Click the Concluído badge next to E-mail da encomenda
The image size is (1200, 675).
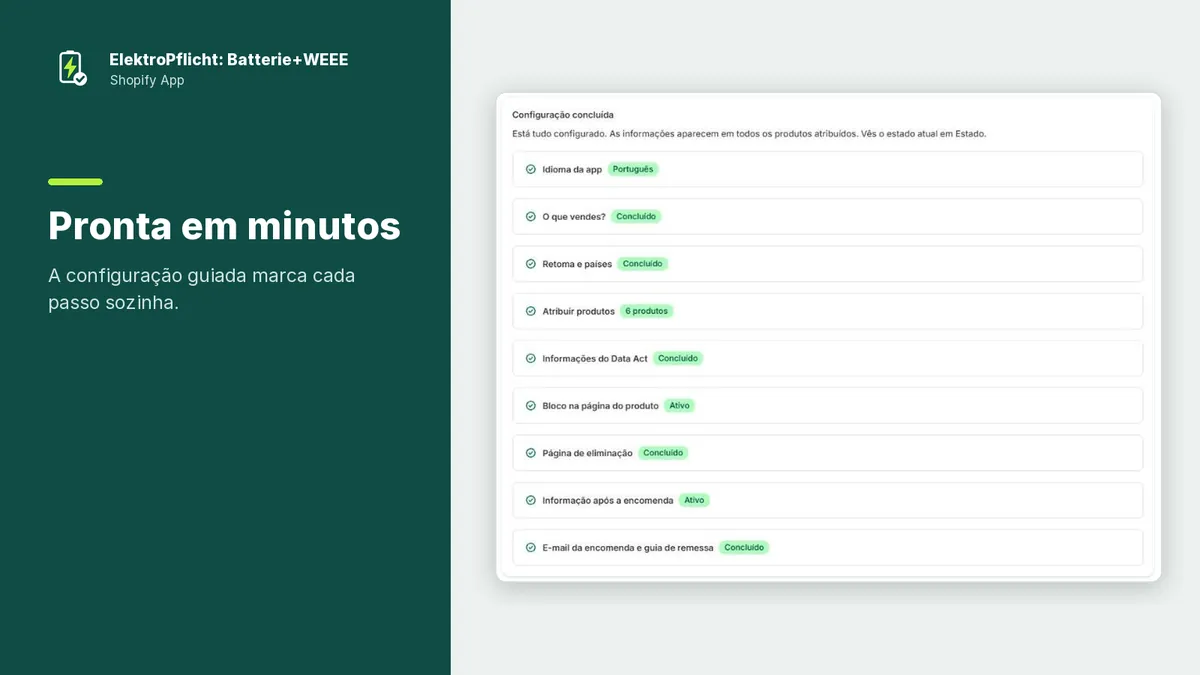click(x=744, y=548)
